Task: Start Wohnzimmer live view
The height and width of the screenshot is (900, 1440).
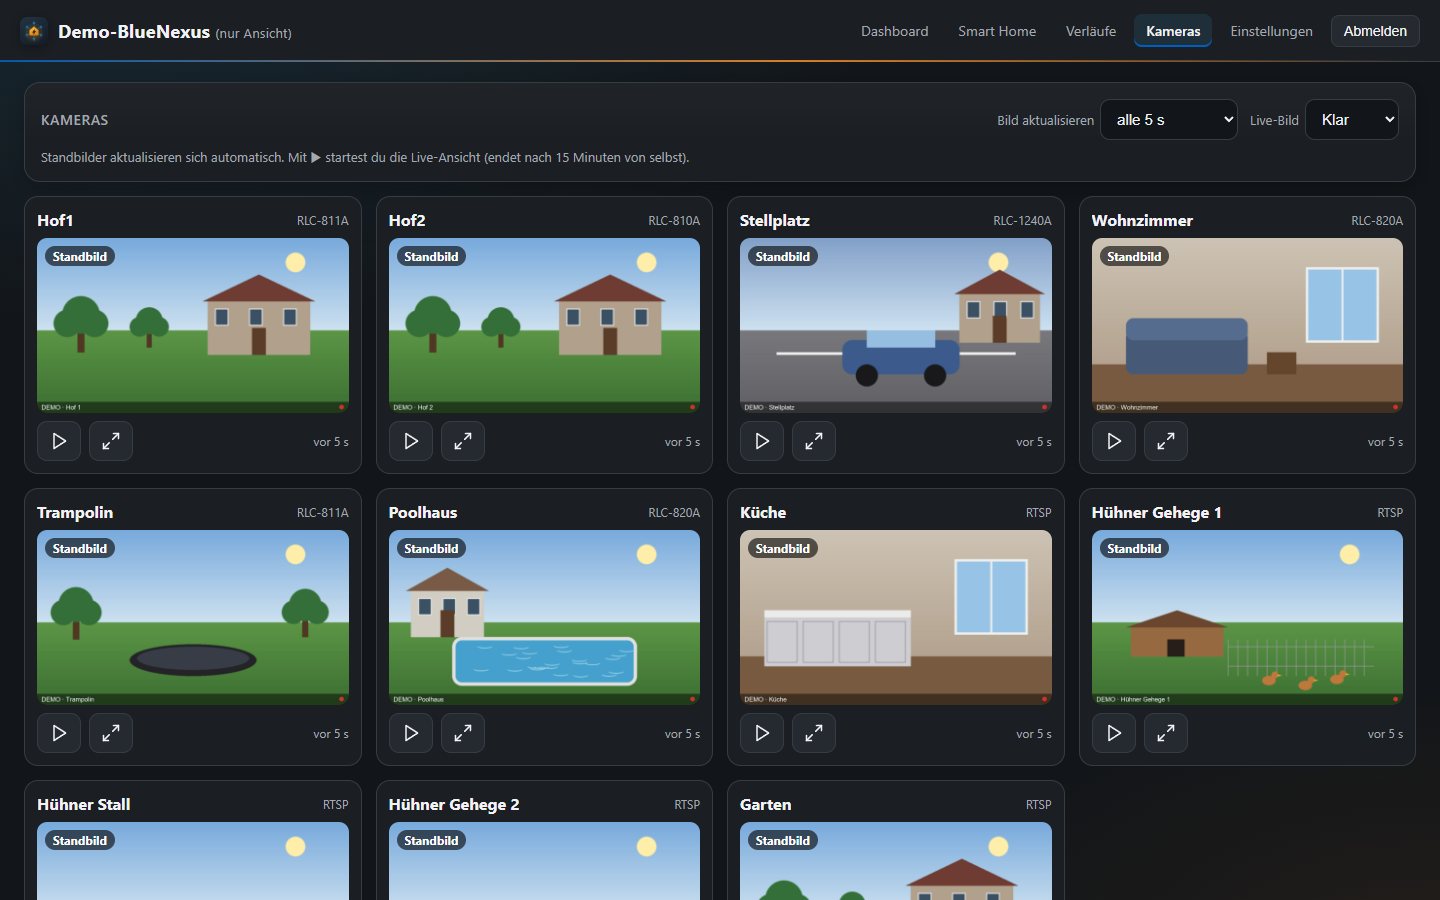Action: pos(1114,441)
